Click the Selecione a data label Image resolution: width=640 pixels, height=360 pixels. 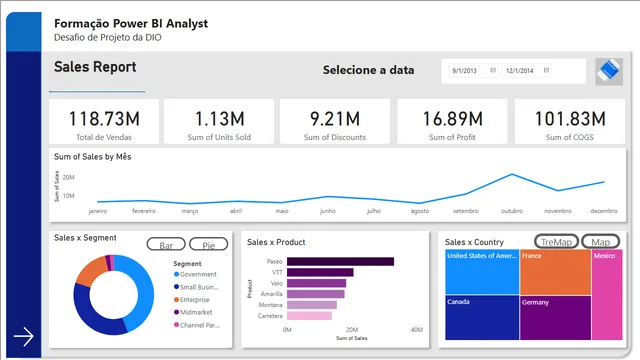(369, 70)
